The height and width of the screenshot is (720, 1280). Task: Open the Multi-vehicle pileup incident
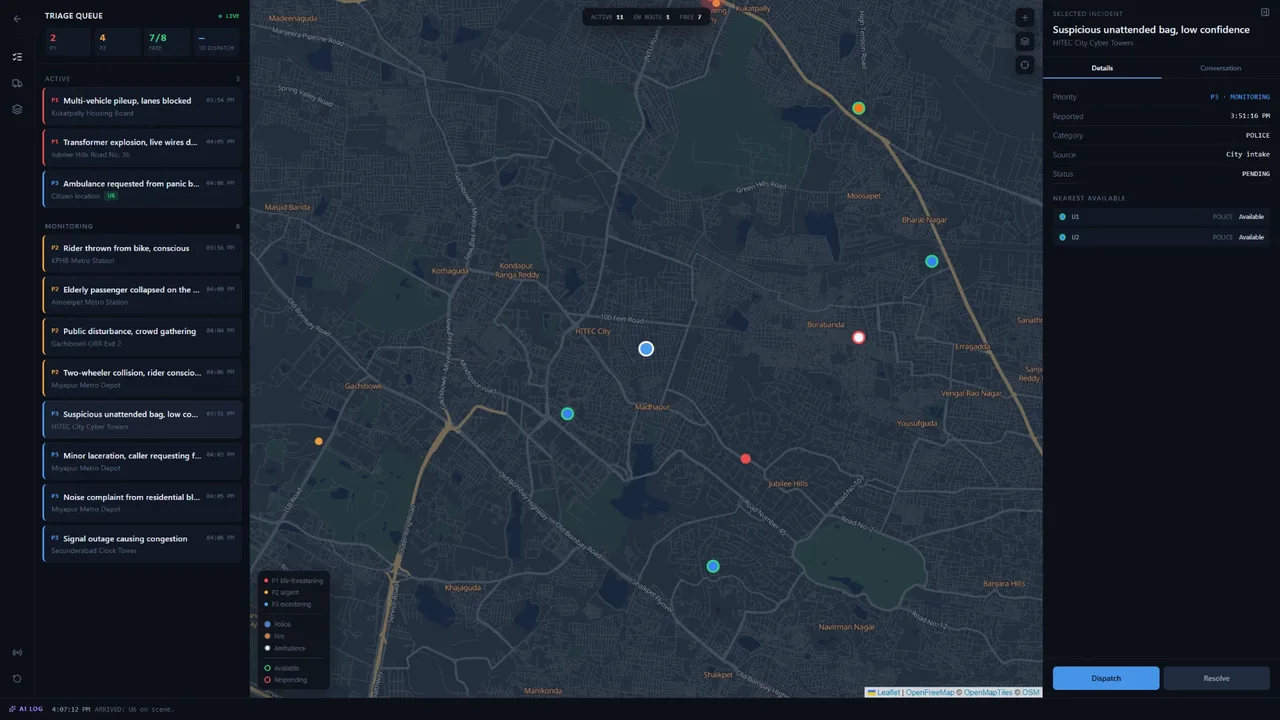(142, 106)
